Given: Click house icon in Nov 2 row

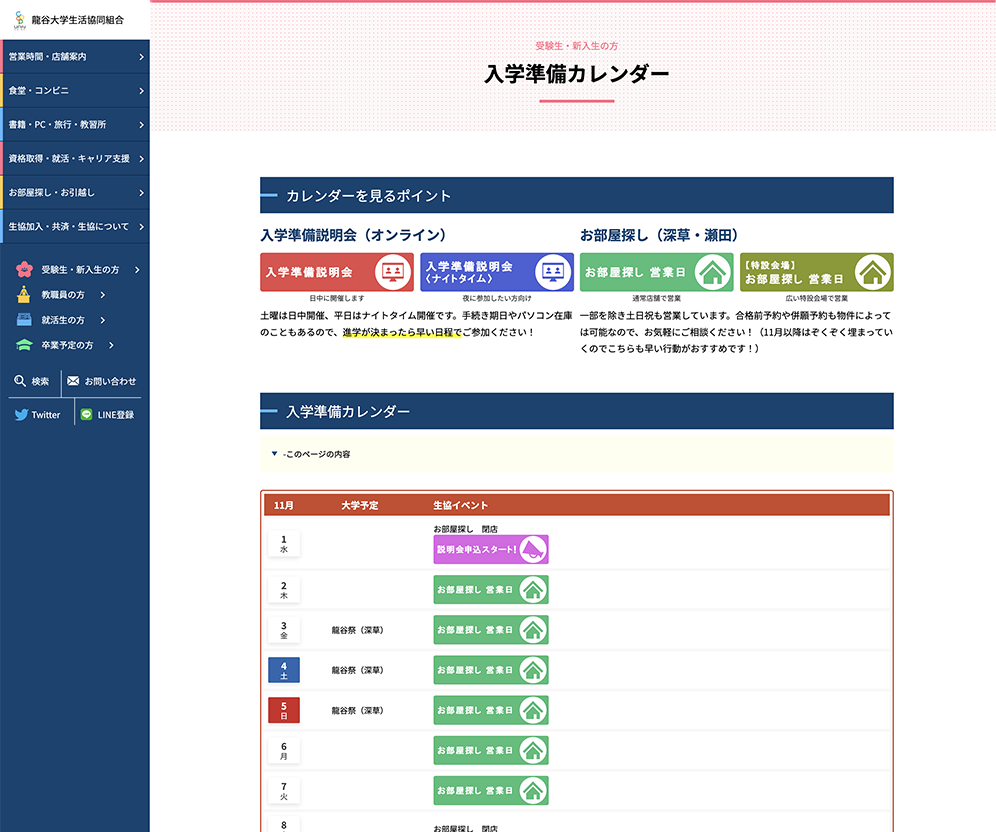Looking at the screenshot, I should (533, 589).
